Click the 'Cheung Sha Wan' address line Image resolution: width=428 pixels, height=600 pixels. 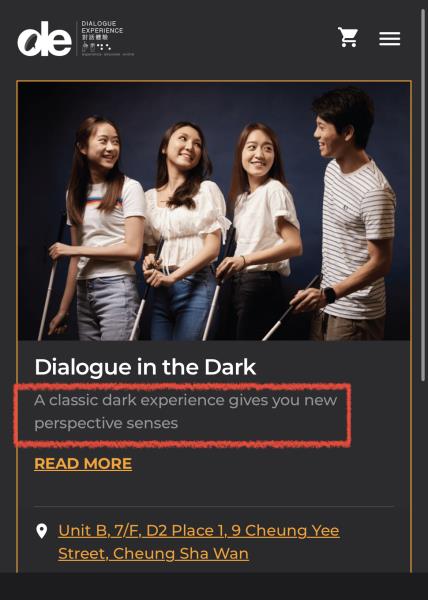153,553
